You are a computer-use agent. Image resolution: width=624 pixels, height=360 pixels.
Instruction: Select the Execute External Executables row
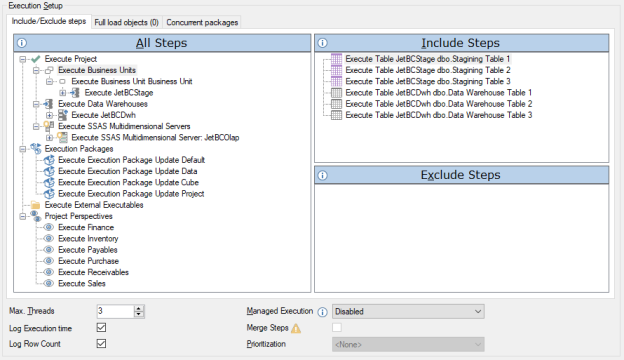(94, 205)
